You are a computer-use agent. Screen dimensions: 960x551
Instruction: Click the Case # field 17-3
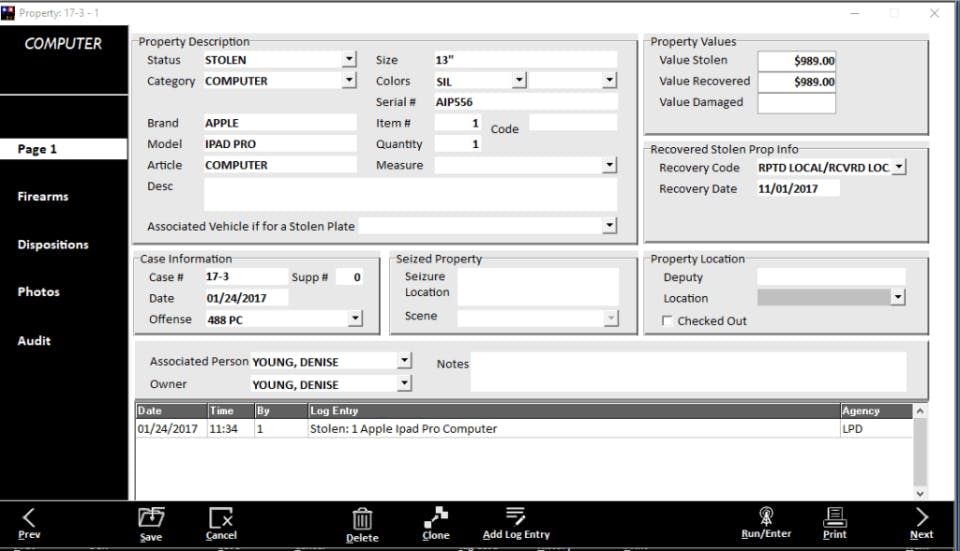[x=246, y=277]
